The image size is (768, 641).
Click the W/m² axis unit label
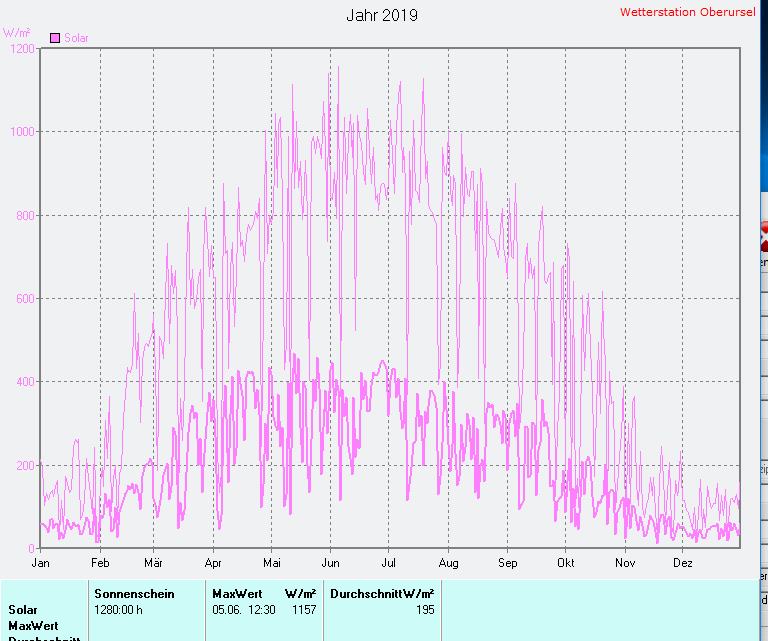[x=16, y=33]
